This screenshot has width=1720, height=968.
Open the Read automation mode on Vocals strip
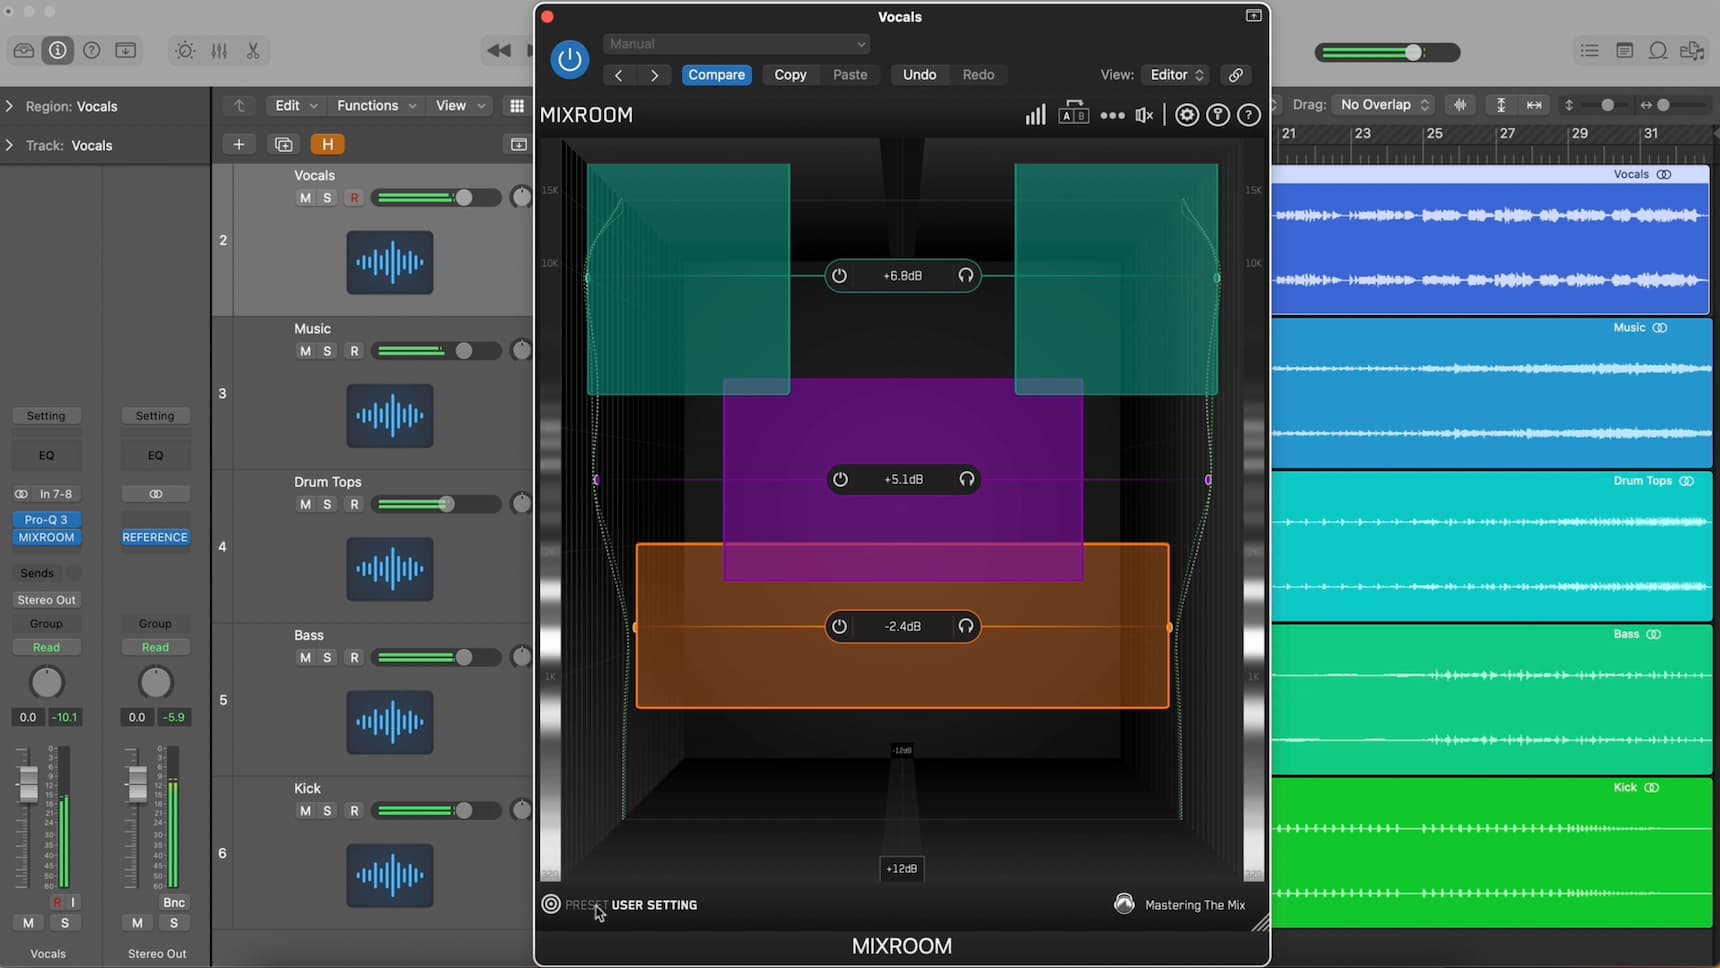46,648
